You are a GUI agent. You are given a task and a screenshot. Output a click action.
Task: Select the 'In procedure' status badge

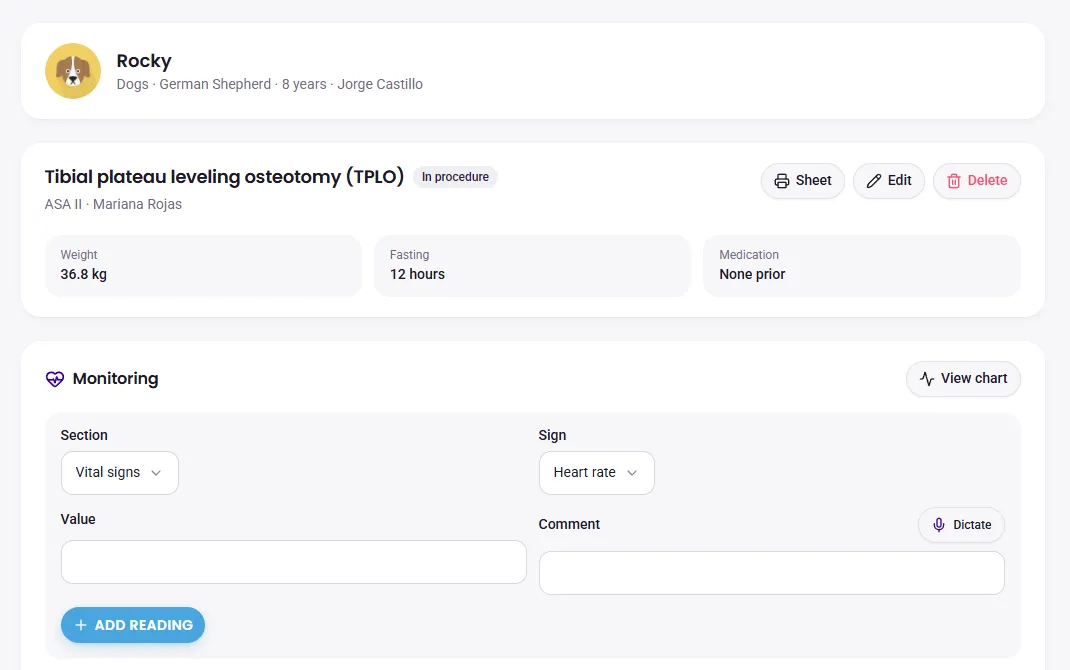(455, 177)
